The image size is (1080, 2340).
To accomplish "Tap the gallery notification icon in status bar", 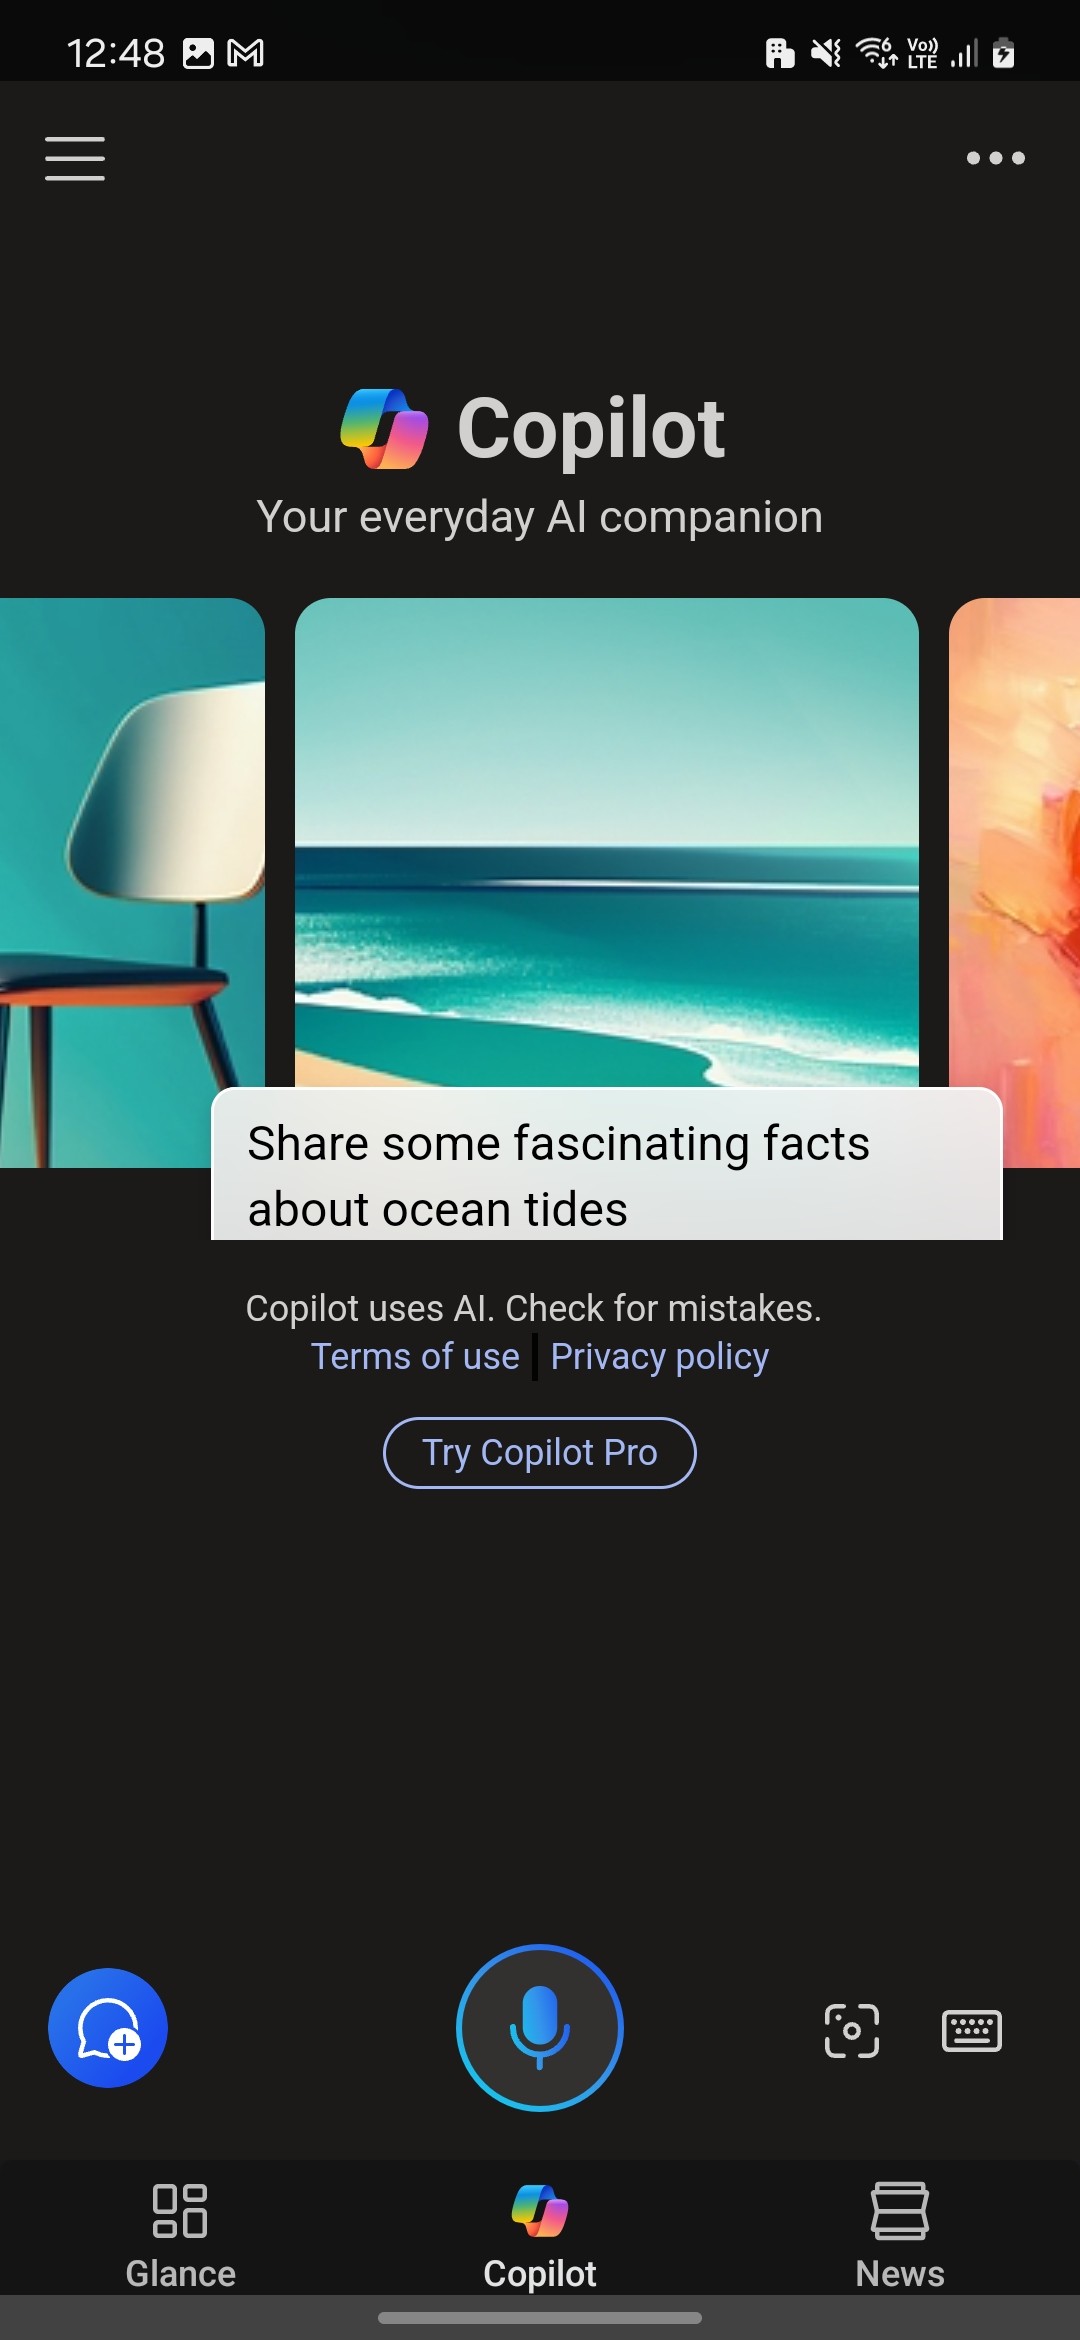I will click(x=198, y=53).
